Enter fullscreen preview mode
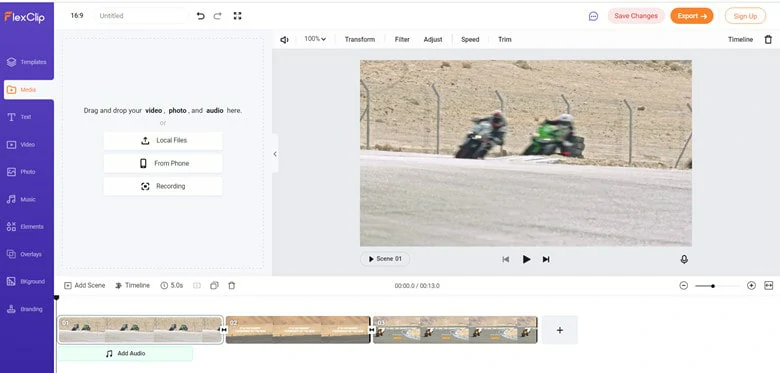This screenshot has height=373, width=780. [x=237, y=16]
